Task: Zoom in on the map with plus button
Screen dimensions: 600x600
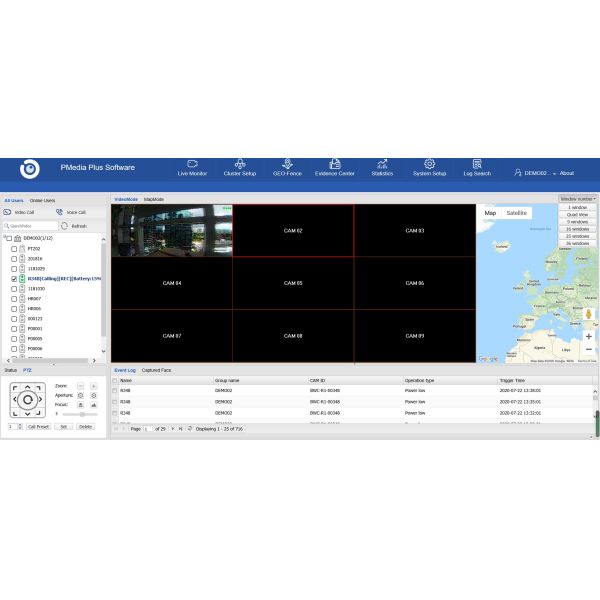Action: point(589,336)
